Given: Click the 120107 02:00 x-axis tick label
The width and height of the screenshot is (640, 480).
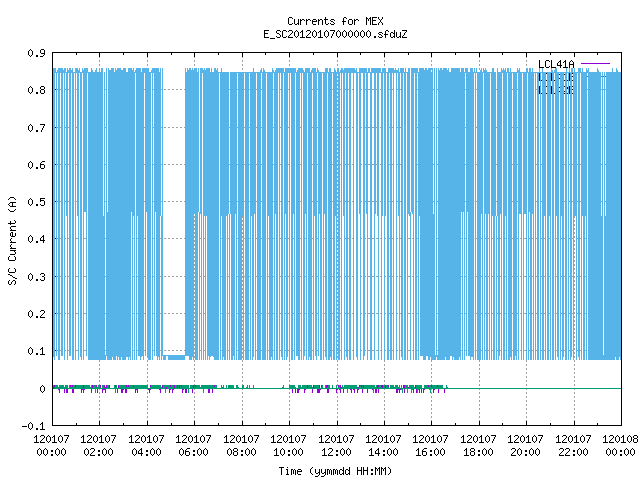Looking at the screenshot, I should click(x=98, y=446).
